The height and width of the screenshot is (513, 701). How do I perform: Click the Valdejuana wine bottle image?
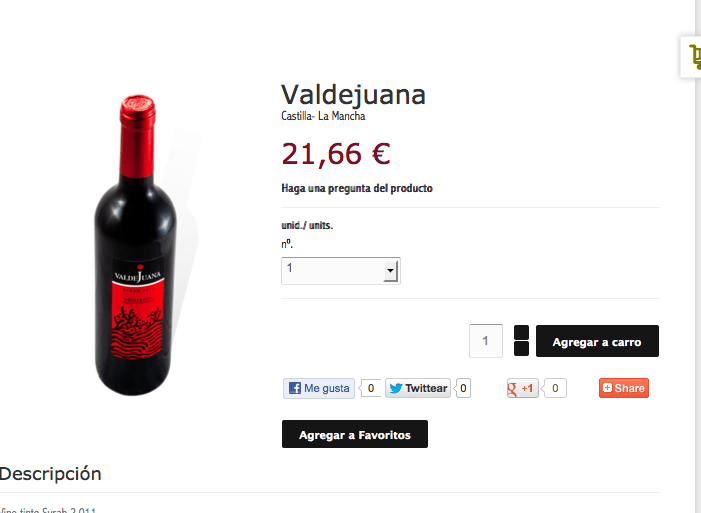coord(135,245)
